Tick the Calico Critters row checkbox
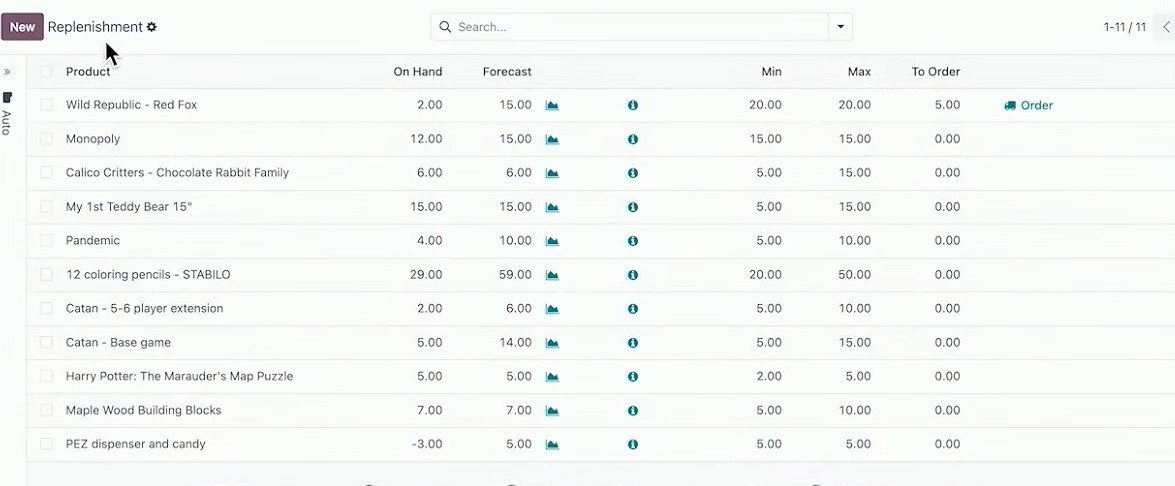Viewport: 1175px width, 486px height. (x=46, y=172)
